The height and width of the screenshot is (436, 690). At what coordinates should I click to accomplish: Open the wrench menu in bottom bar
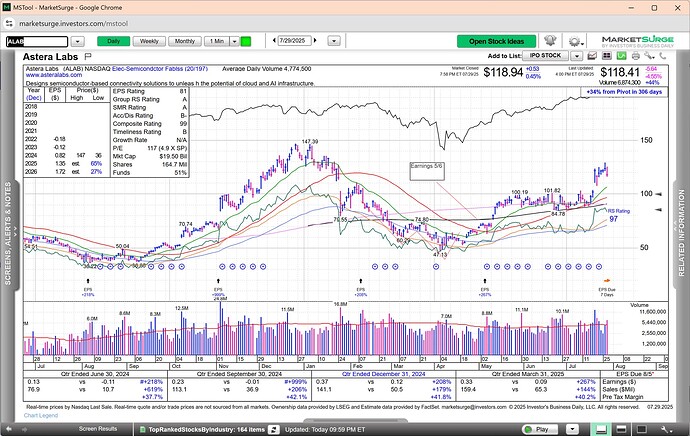coord(666,429)
